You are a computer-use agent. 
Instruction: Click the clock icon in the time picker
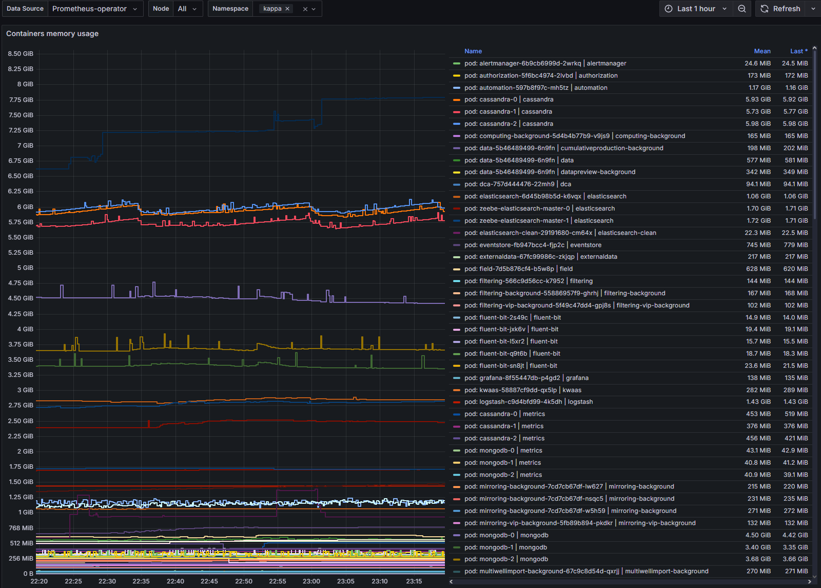(668, 9)
